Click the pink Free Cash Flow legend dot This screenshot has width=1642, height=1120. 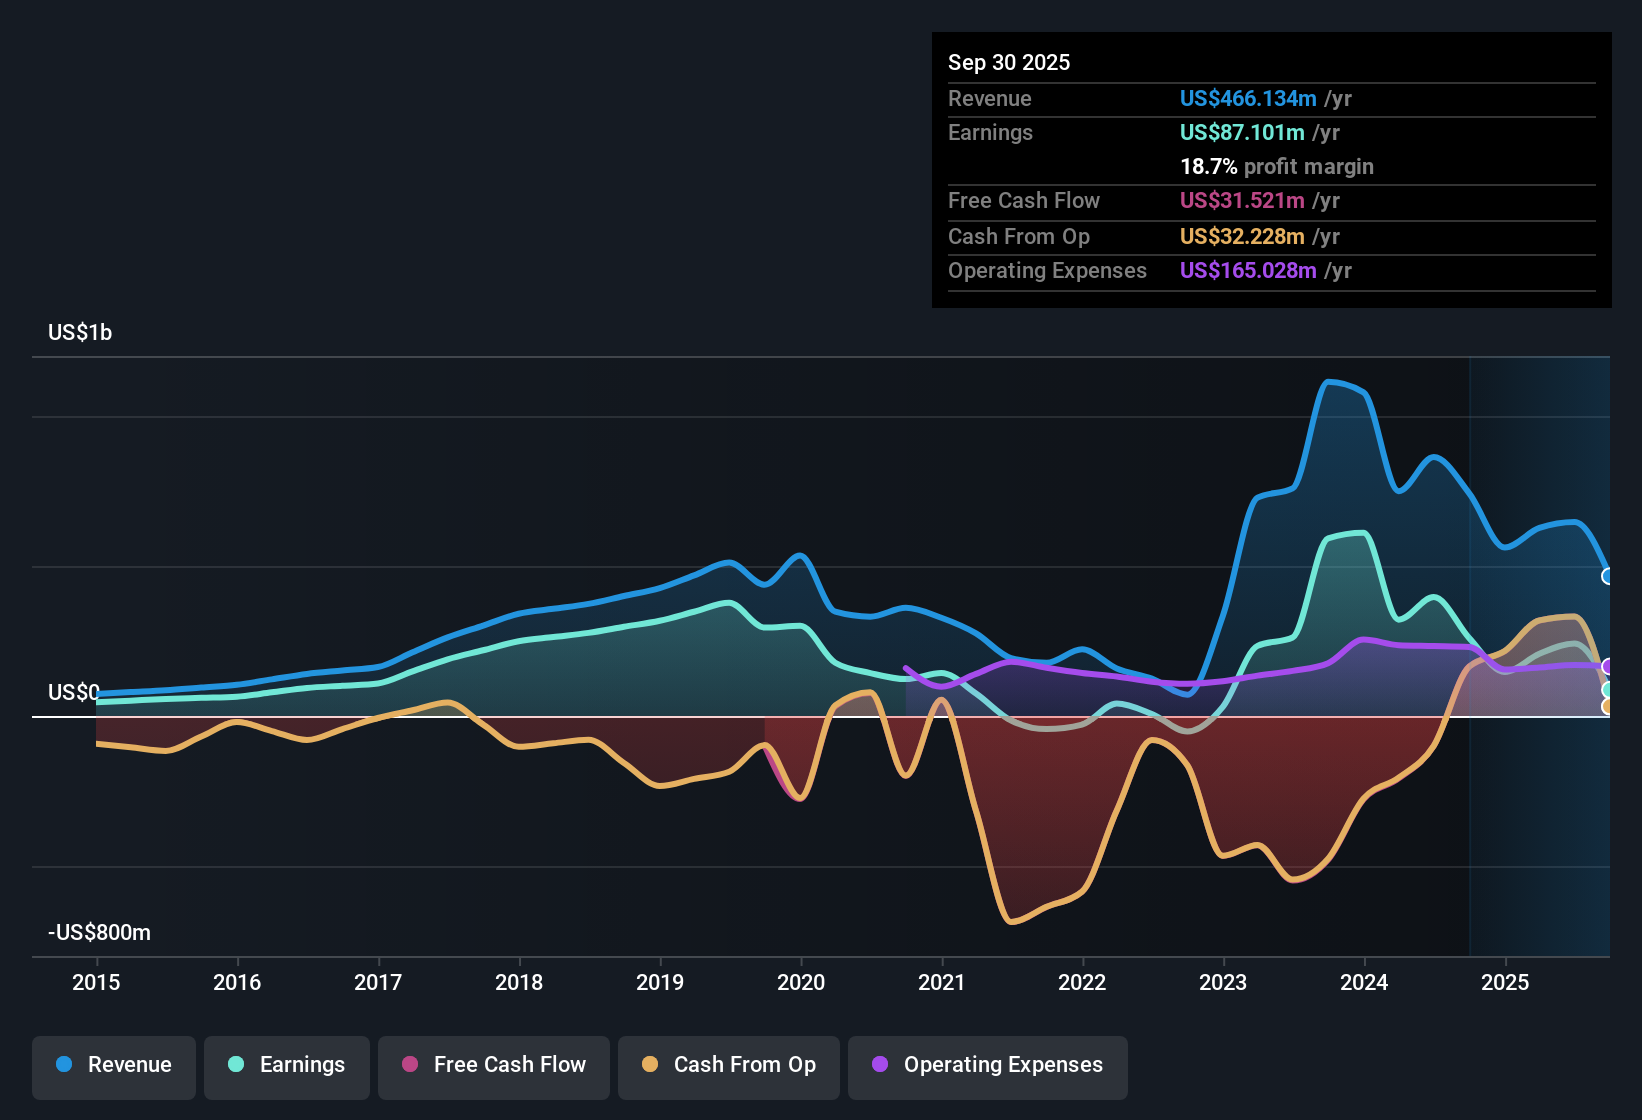[x=410, y=1064]
